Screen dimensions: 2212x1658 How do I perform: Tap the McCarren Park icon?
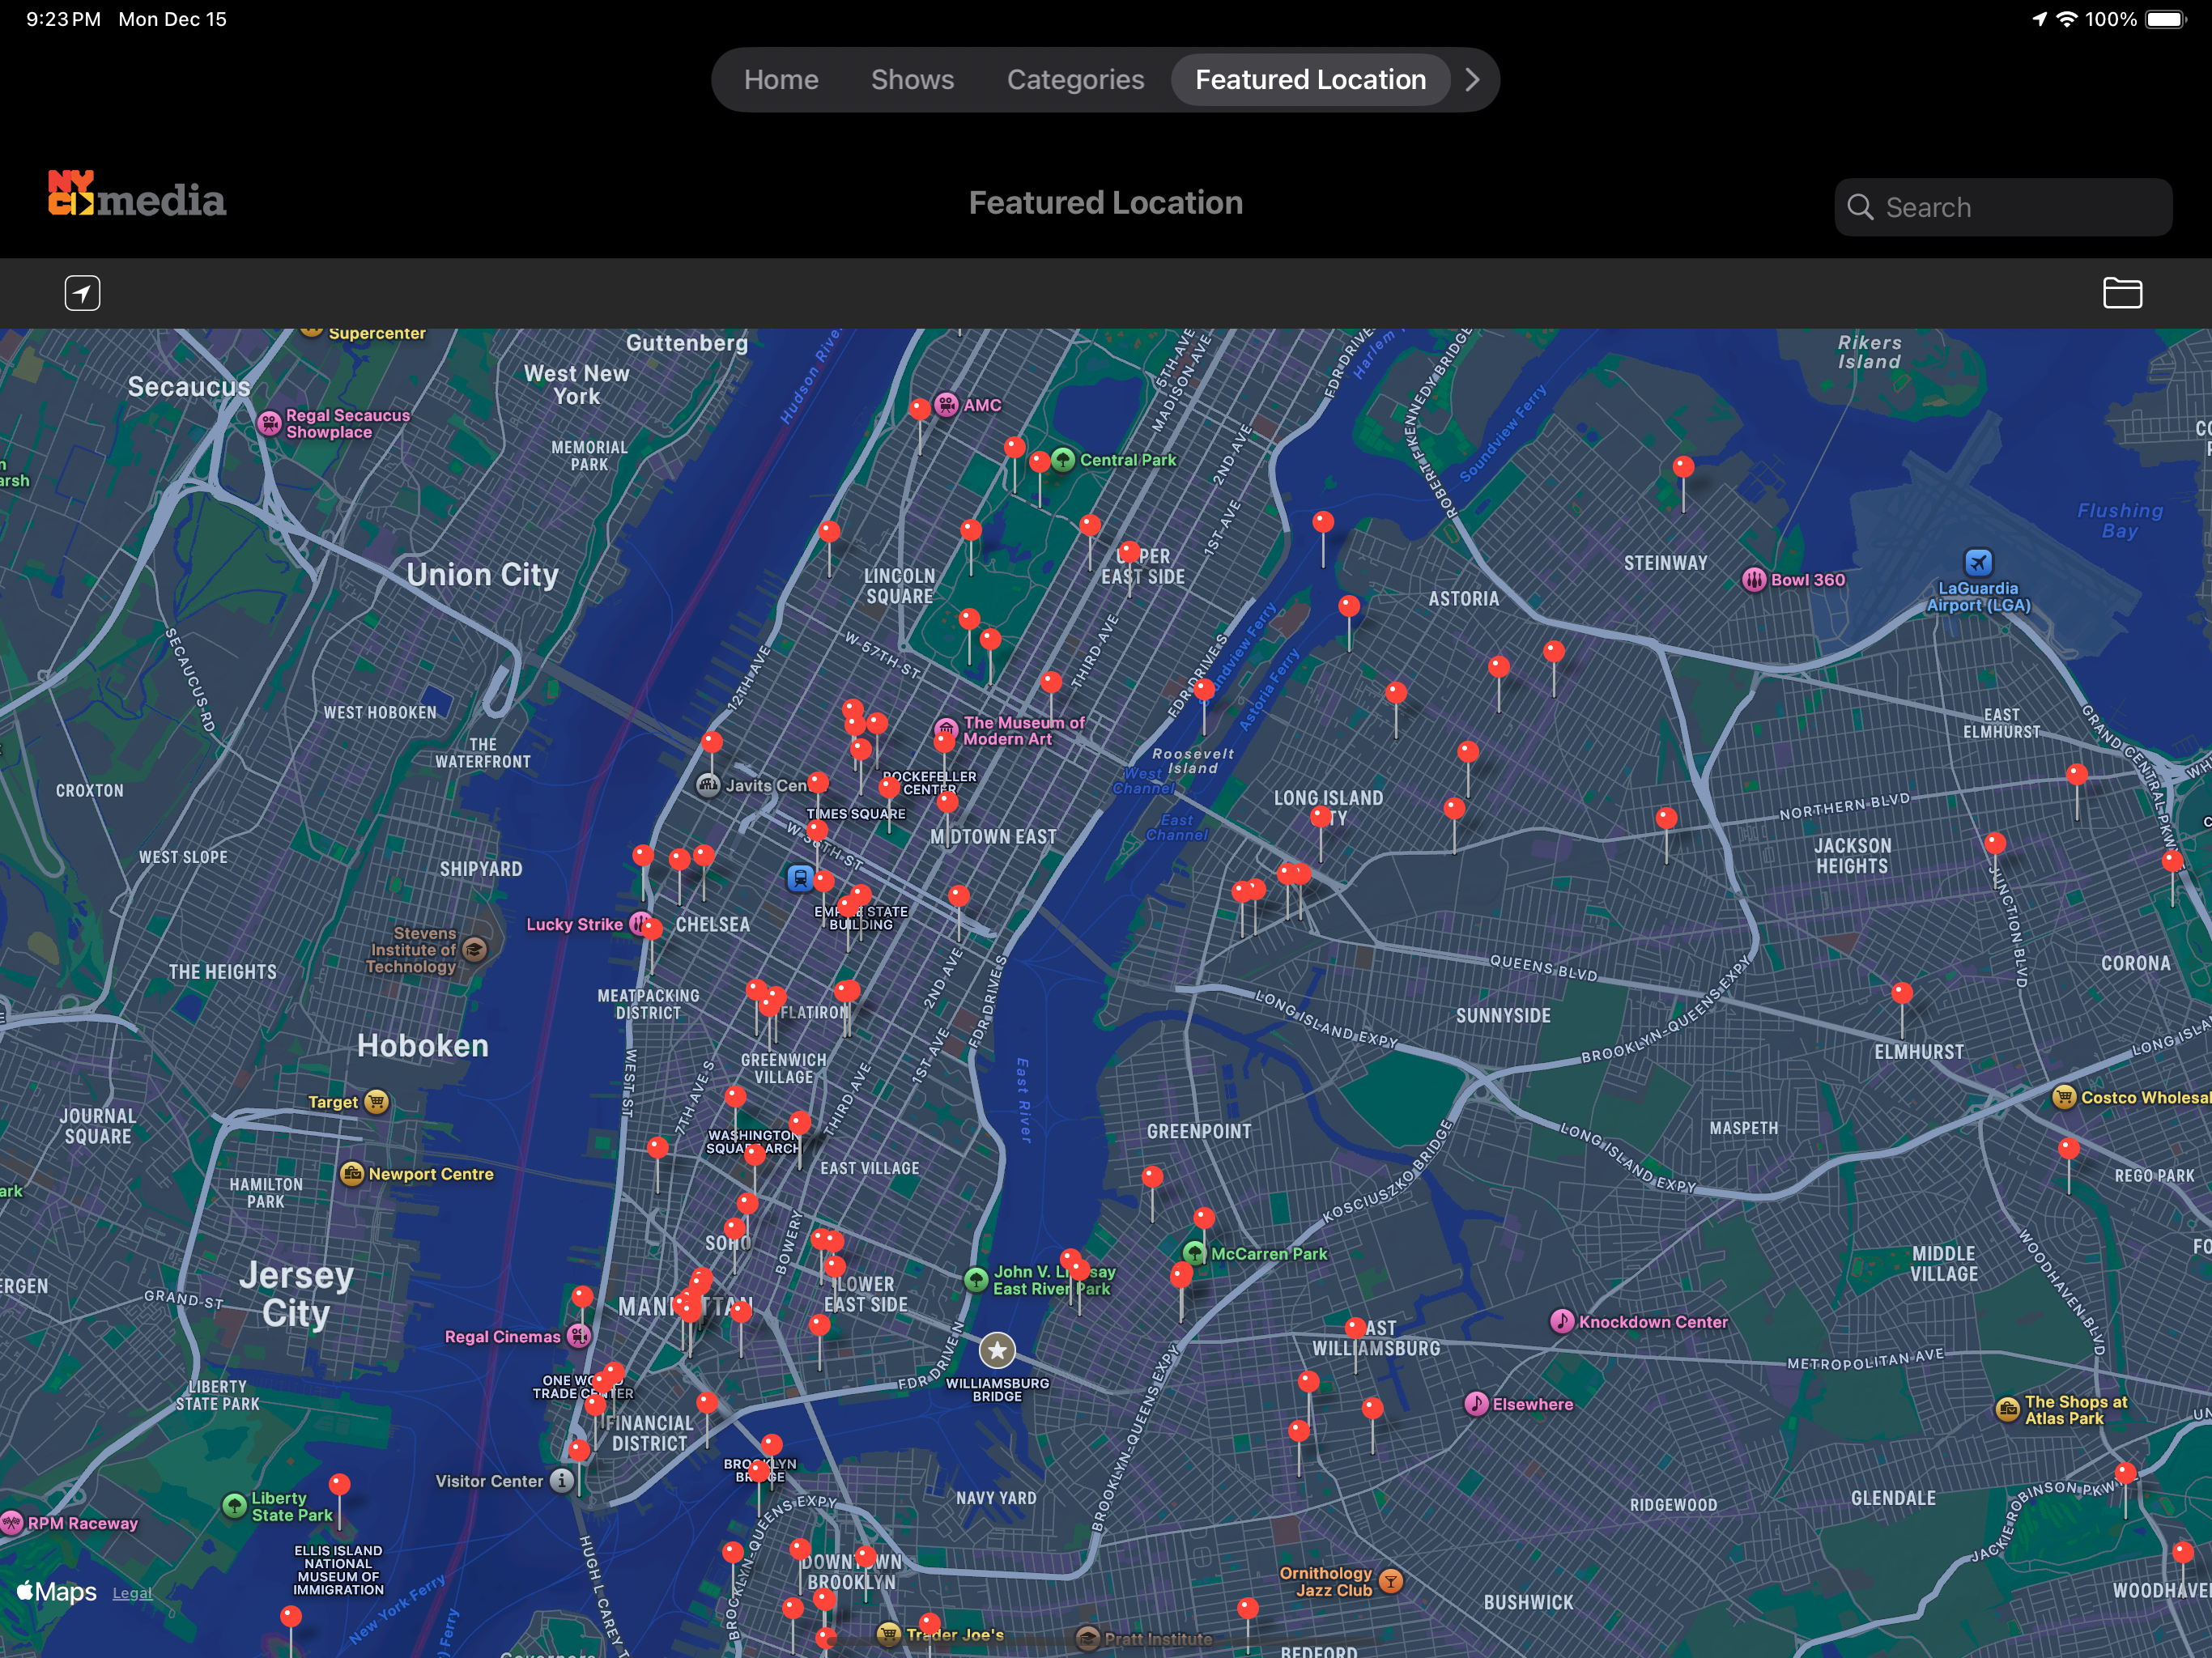[x=1194, y=1253]
